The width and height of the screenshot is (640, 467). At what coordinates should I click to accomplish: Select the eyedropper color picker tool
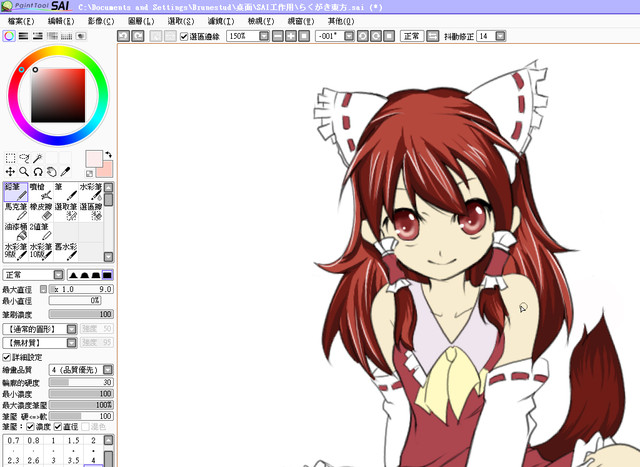click(x=65, y=172)
